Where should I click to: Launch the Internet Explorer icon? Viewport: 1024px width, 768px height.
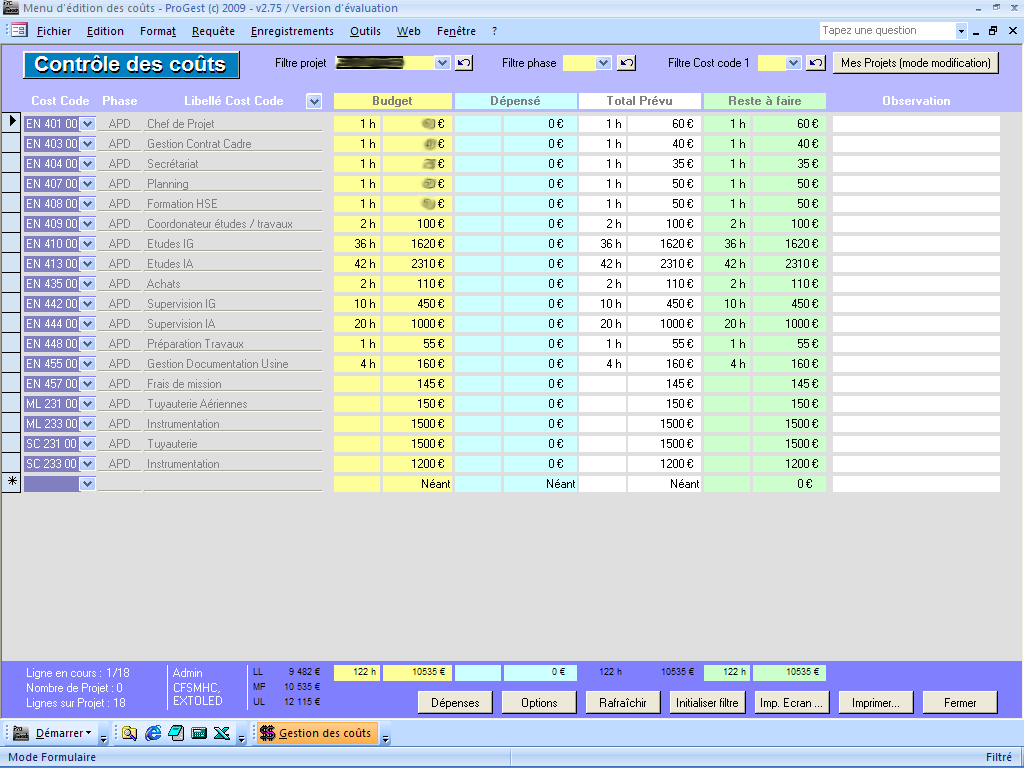153,733
